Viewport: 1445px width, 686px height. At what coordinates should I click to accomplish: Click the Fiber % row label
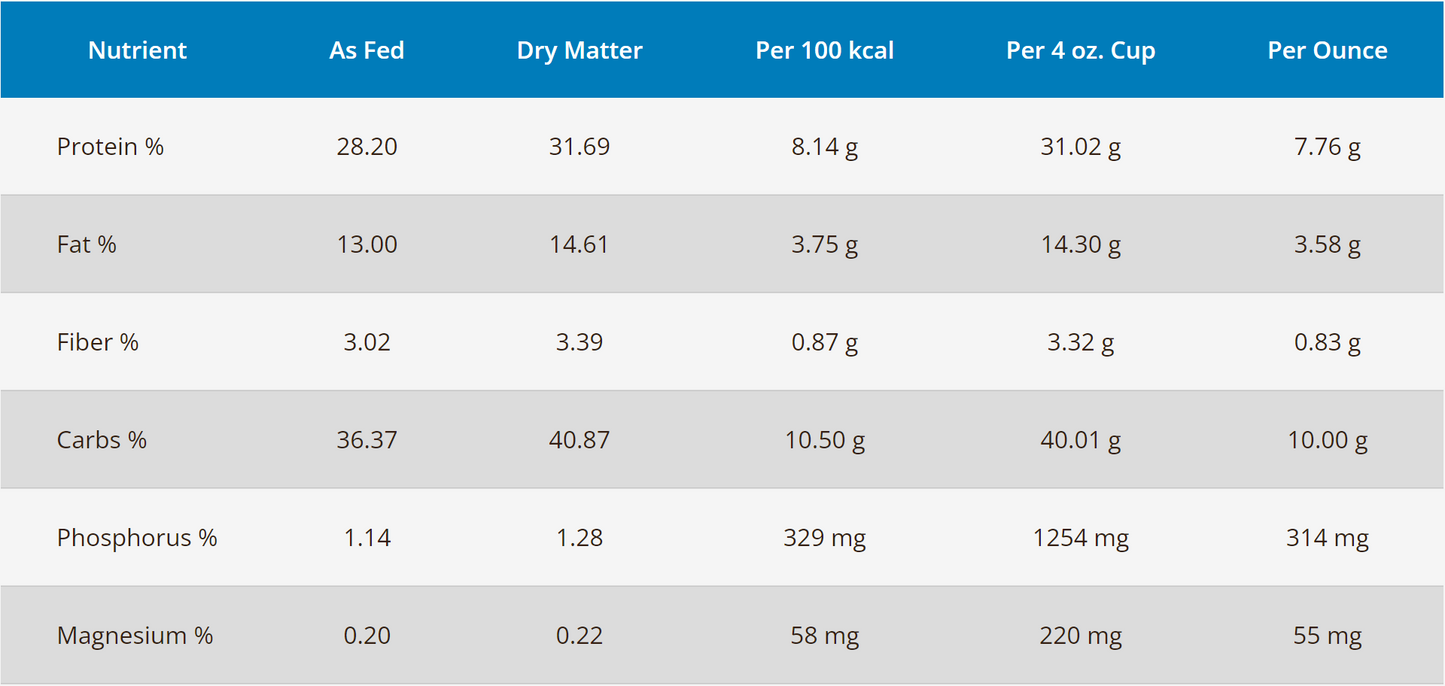98,343
